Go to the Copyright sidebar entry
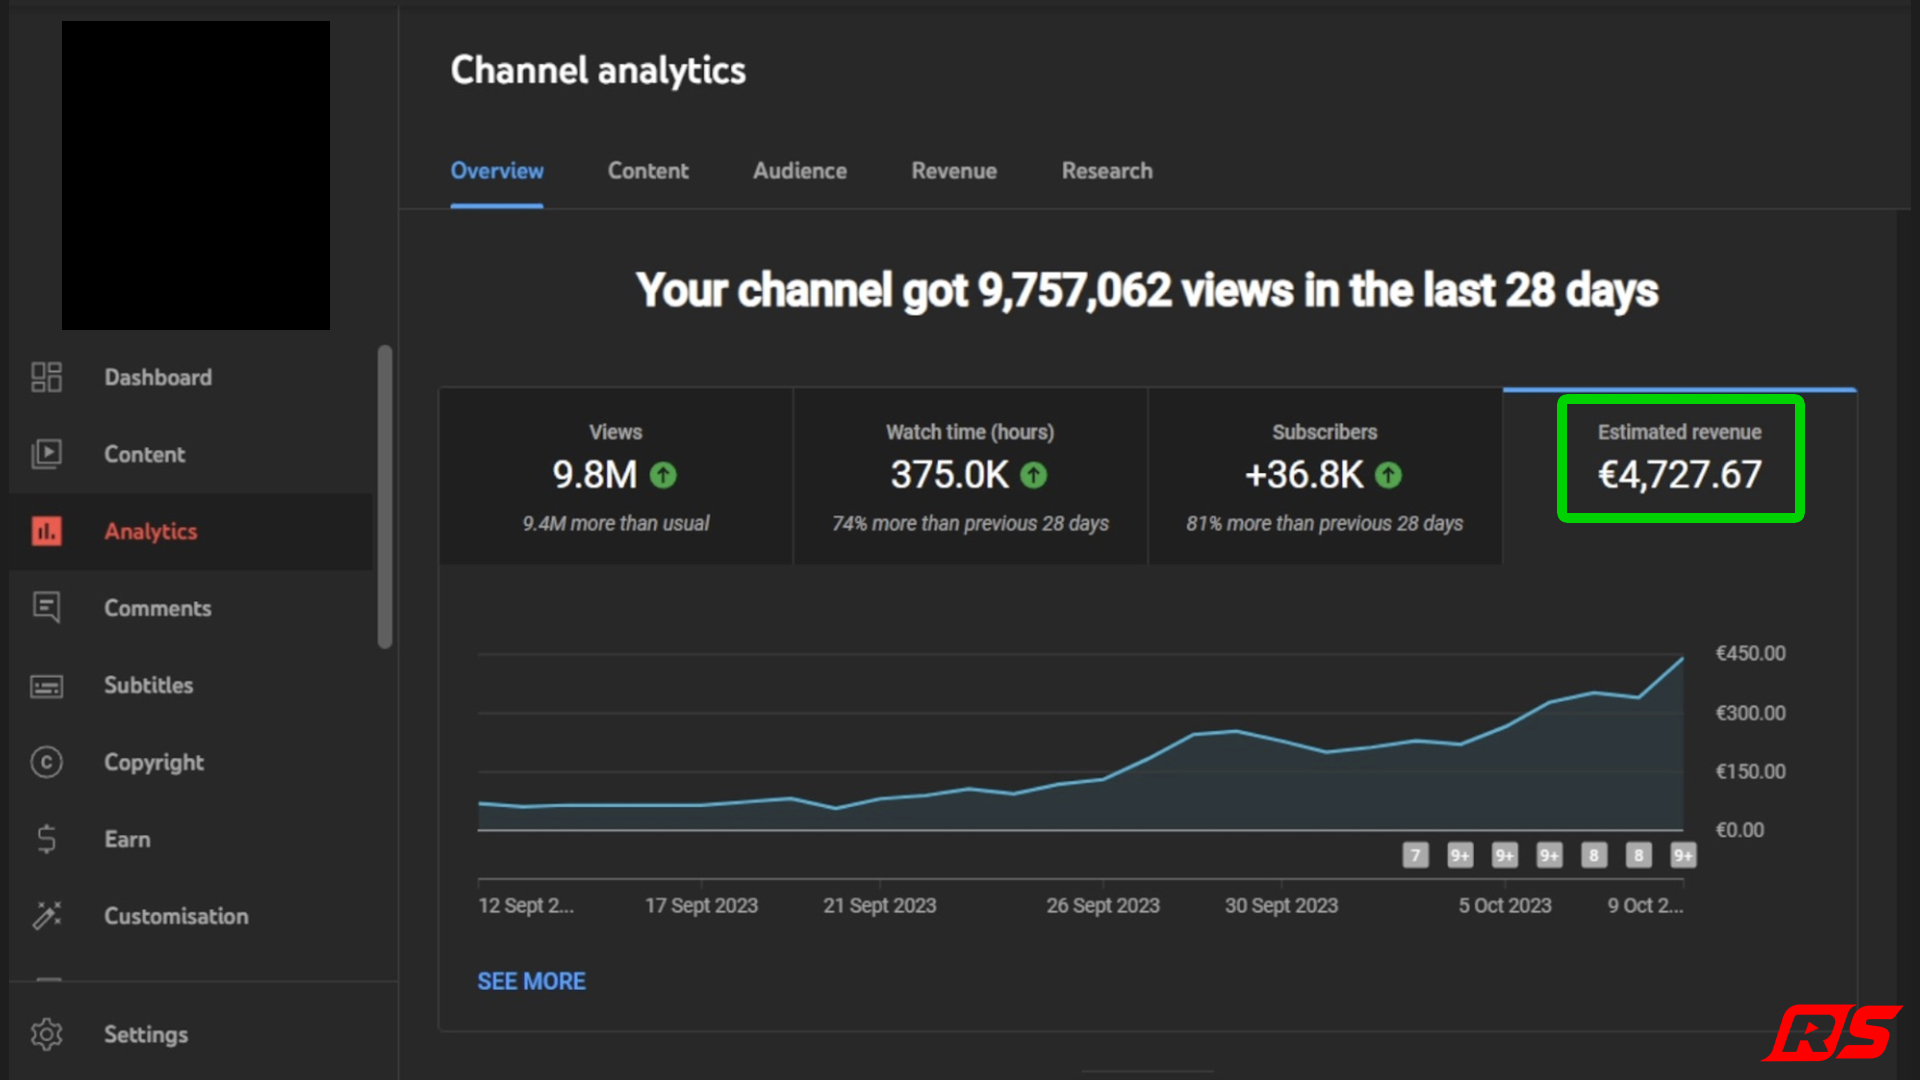Image resolution: width=1920 pixels, height=1080 pixels. click(x=190, y=762)
